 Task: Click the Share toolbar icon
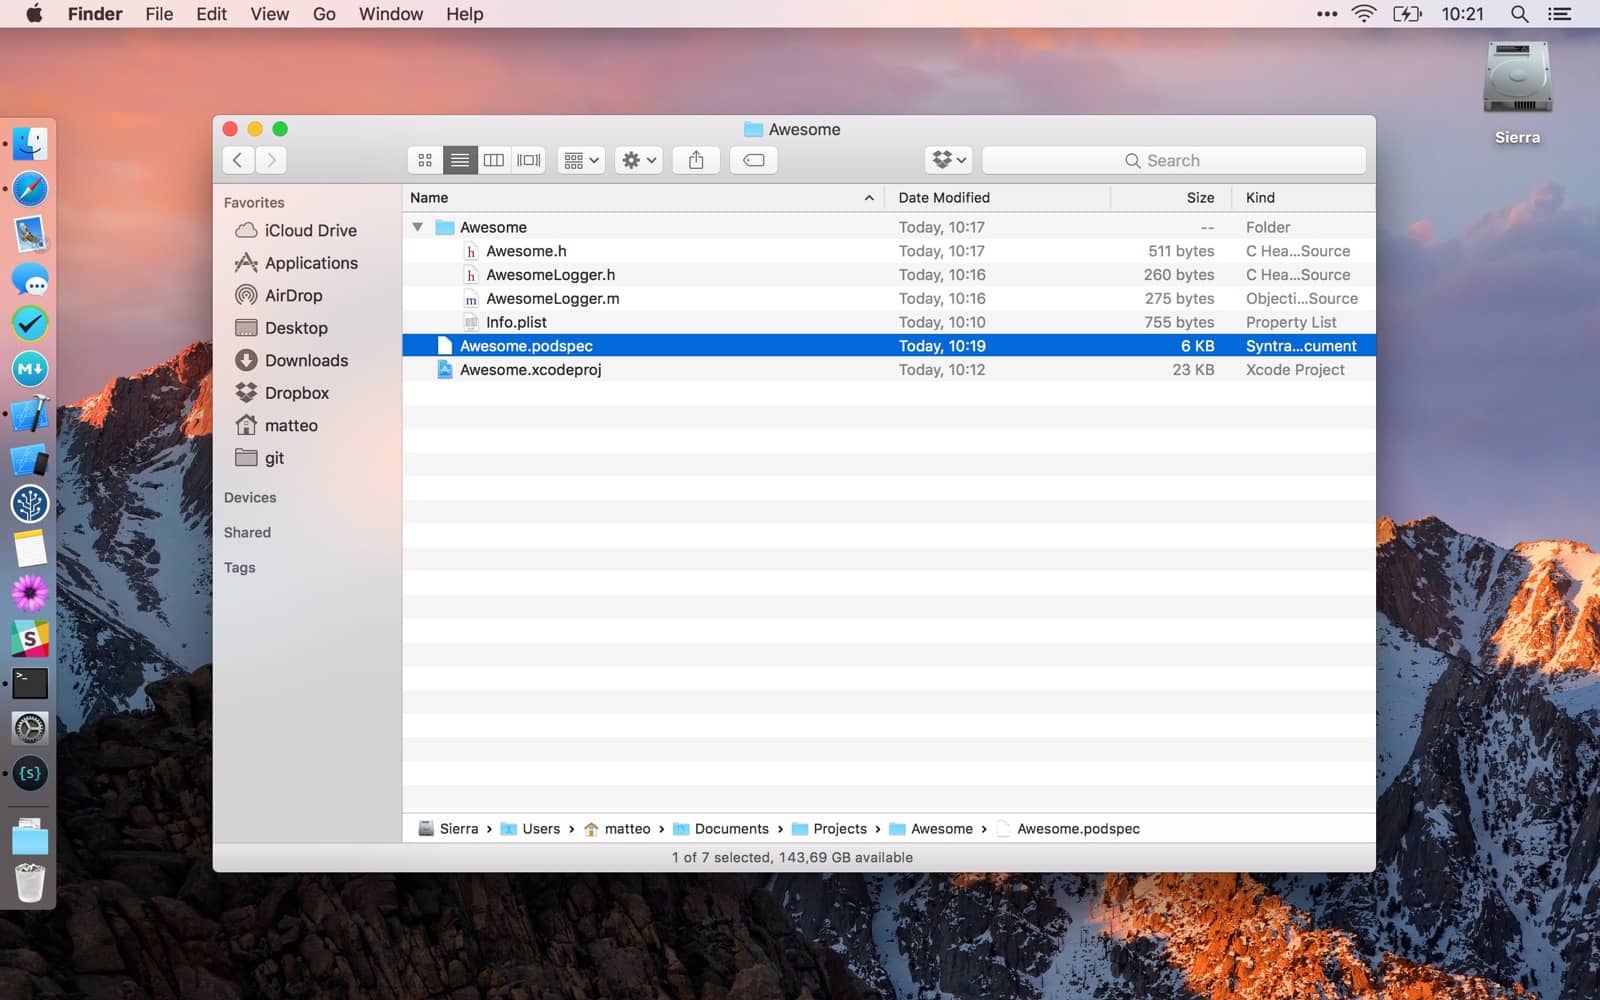(x=696, y=160)
